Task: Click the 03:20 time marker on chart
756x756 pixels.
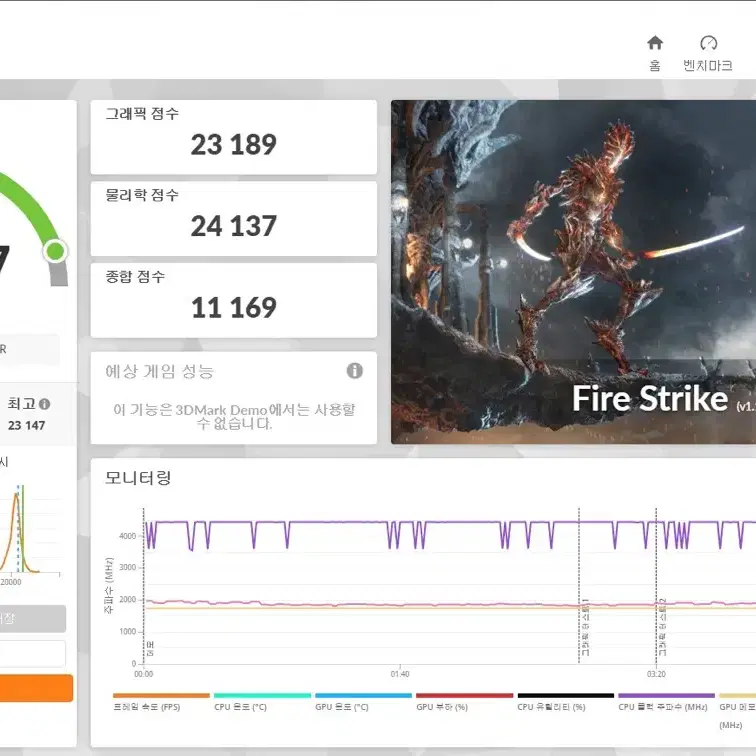Action: click(656, 674)
